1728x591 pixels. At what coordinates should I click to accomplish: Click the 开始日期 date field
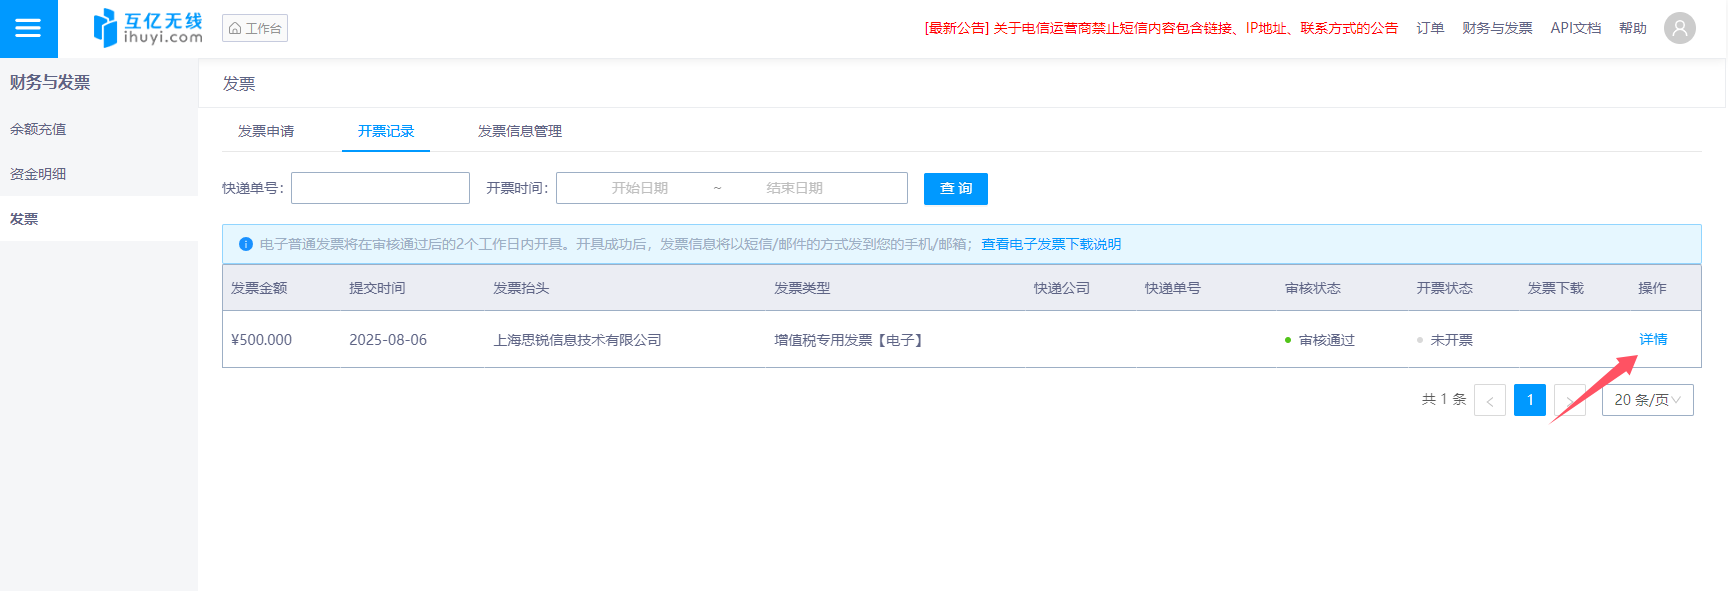pyautogui.click(x=639, y=188)
